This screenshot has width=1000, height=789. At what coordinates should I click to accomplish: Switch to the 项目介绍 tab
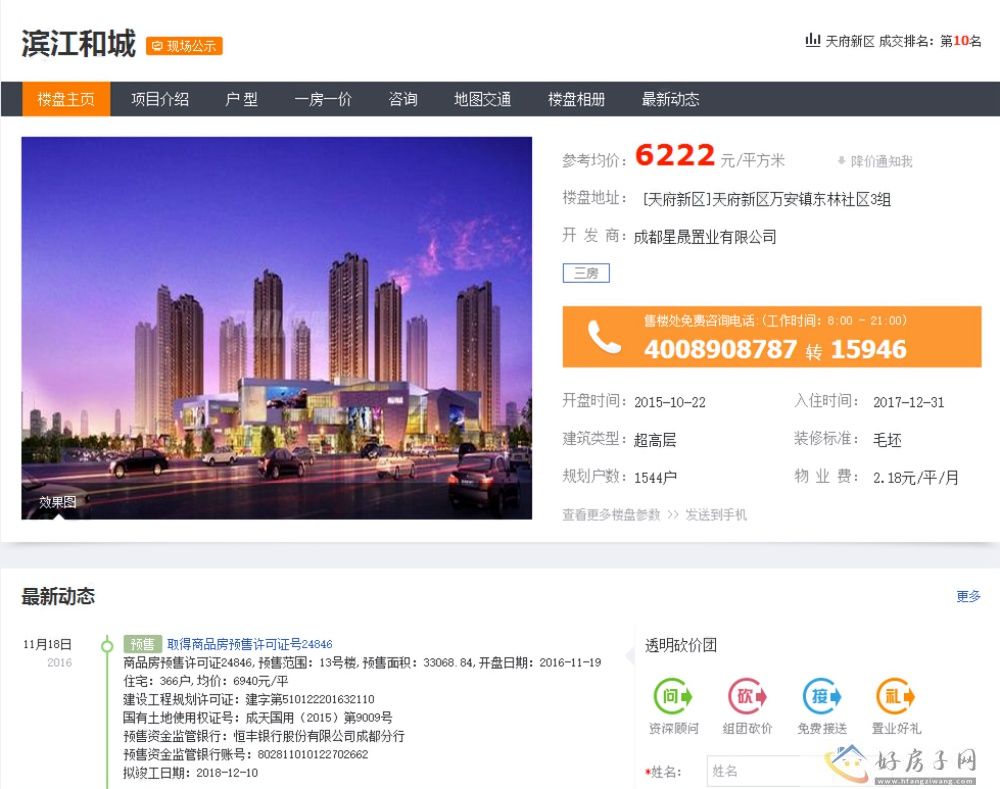click(160, 99)
